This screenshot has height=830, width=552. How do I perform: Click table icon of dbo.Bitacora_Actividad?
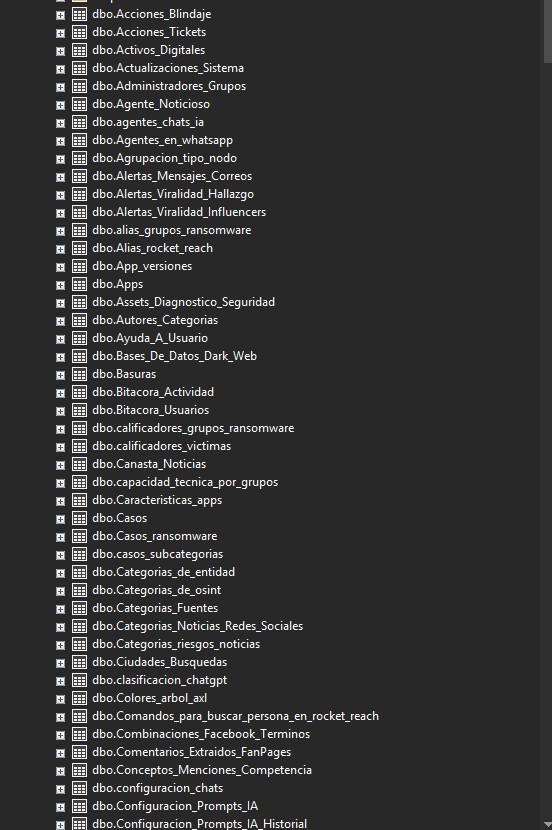(79, 392)
